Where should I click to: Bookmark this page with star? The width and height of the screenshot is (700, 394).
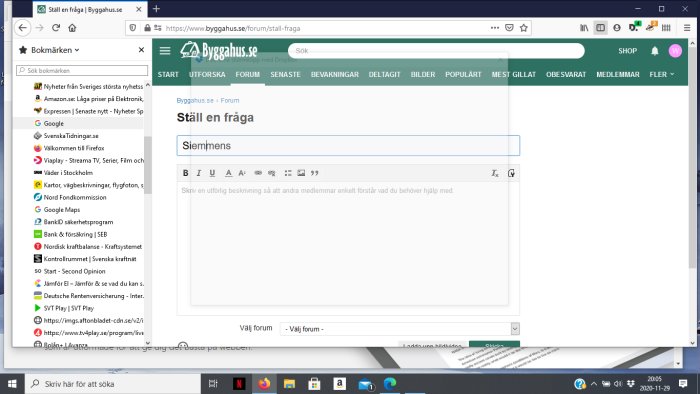524,28
